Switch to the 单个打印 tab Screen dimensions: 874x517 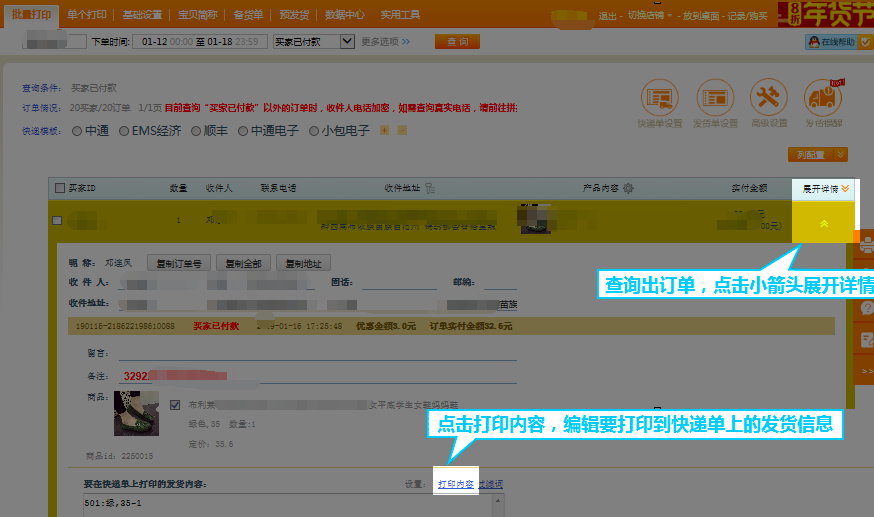point(86,15)
